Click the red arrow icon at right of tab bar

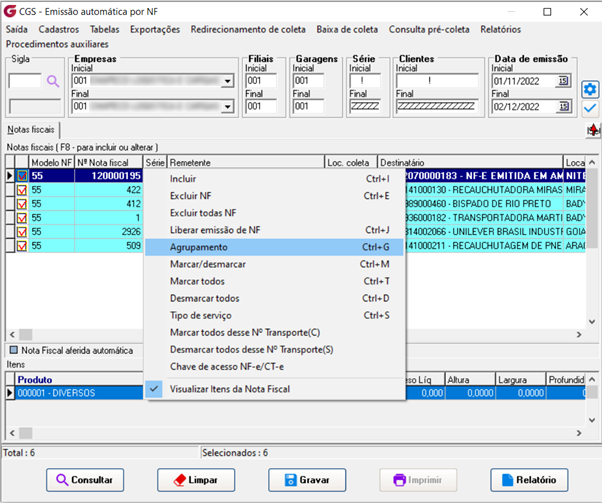tap(594, 130)
